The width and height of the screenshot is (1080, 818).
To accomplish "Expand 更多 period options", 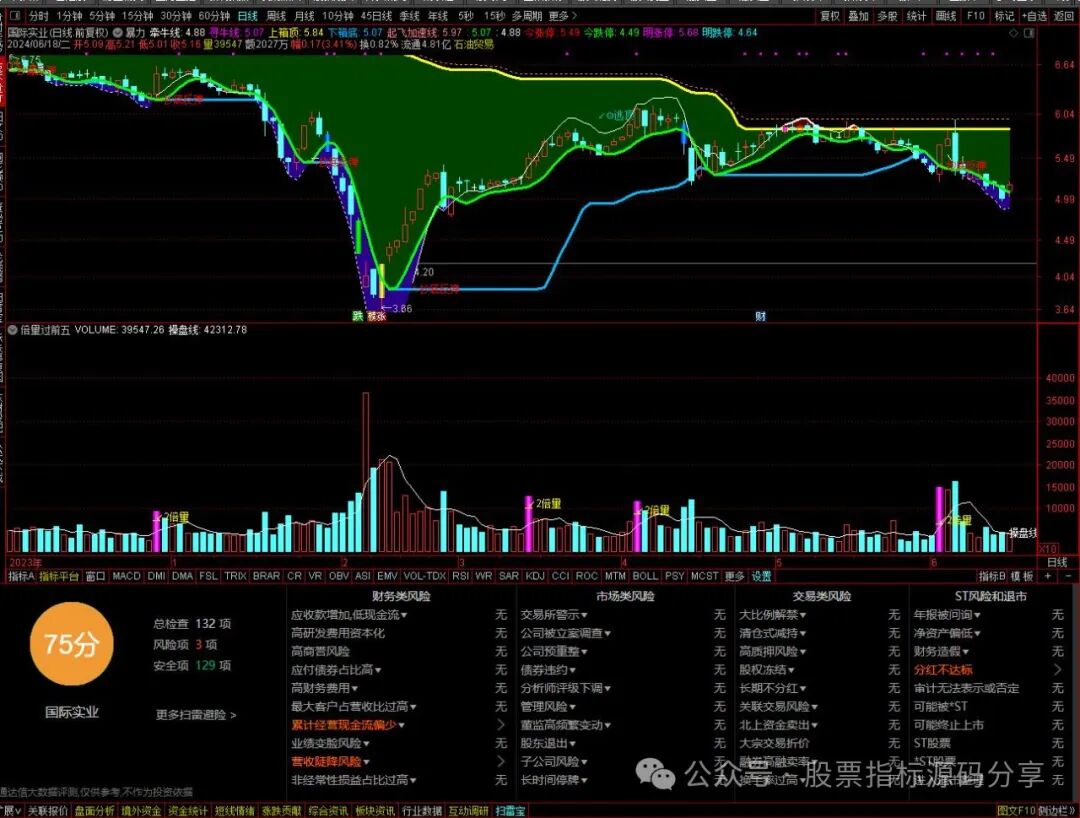I will [x=563, y=15].
